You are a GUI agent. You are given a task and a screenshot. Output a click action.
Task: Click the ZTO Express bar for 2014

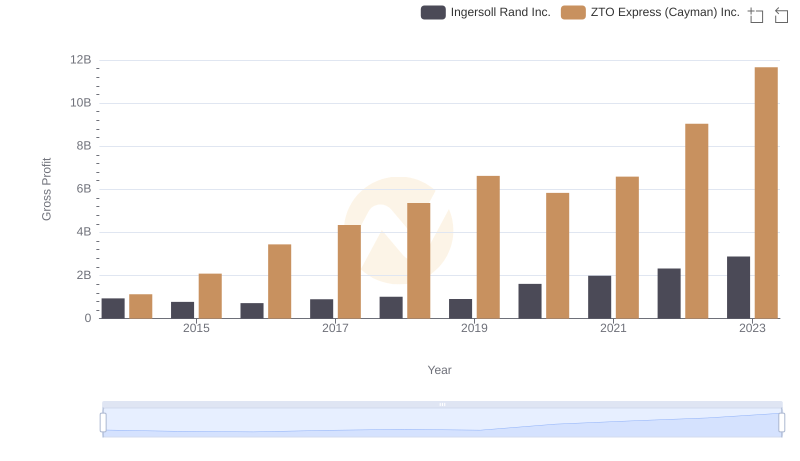tap(141, 306)
